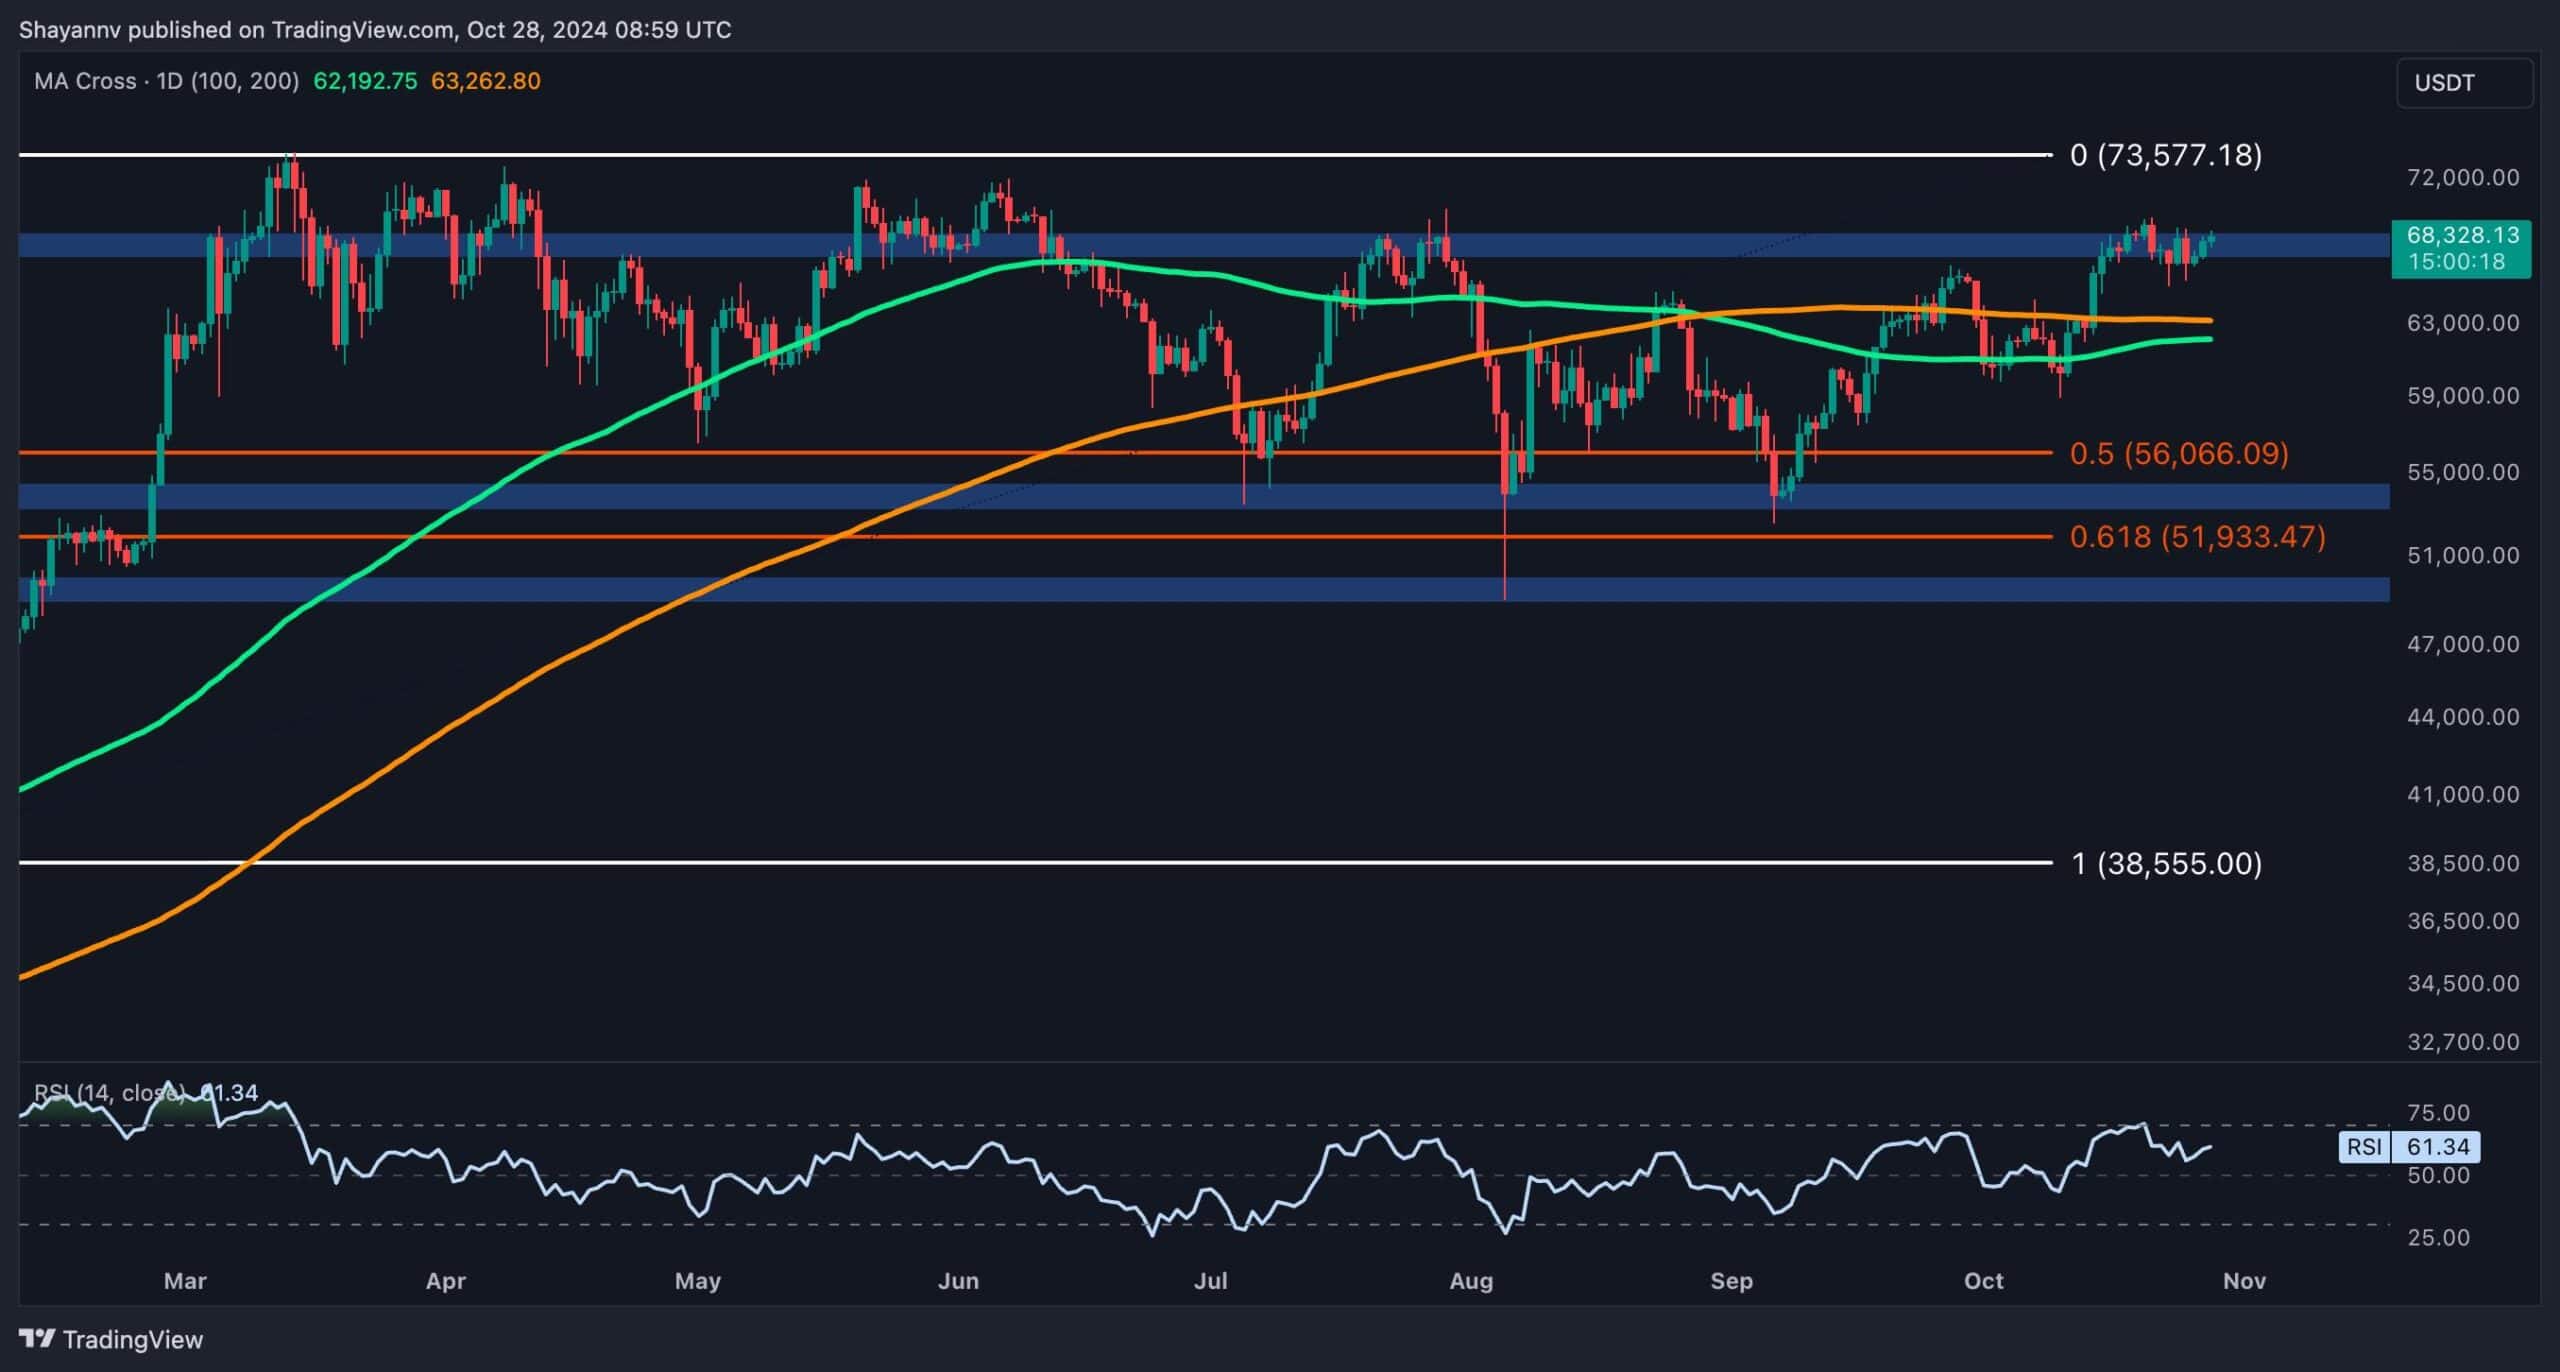Image resolution: width=2560 pixels, height=1372 pixels.
Task: Click the Nov marker on time axis
Action: coord(2244,1281)
